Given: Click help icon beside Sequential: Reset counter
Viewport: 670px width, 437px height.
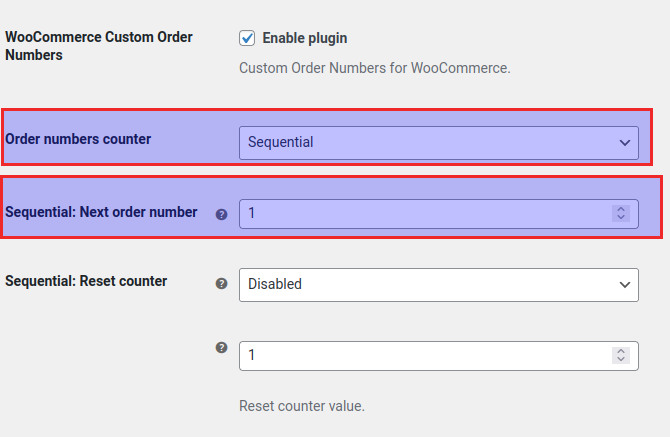Looking at the screenshot, I should [222, 283].
